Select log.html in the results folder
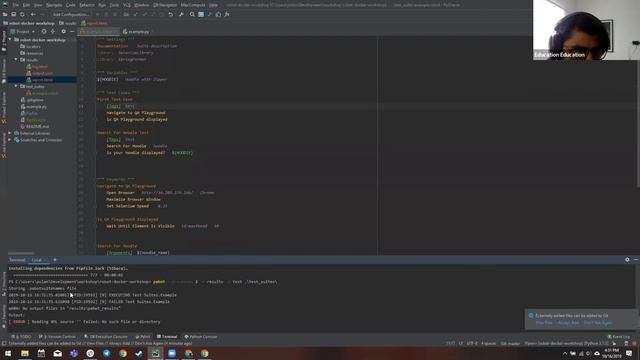This screenshot has height=360, width=640. (37, 67)
